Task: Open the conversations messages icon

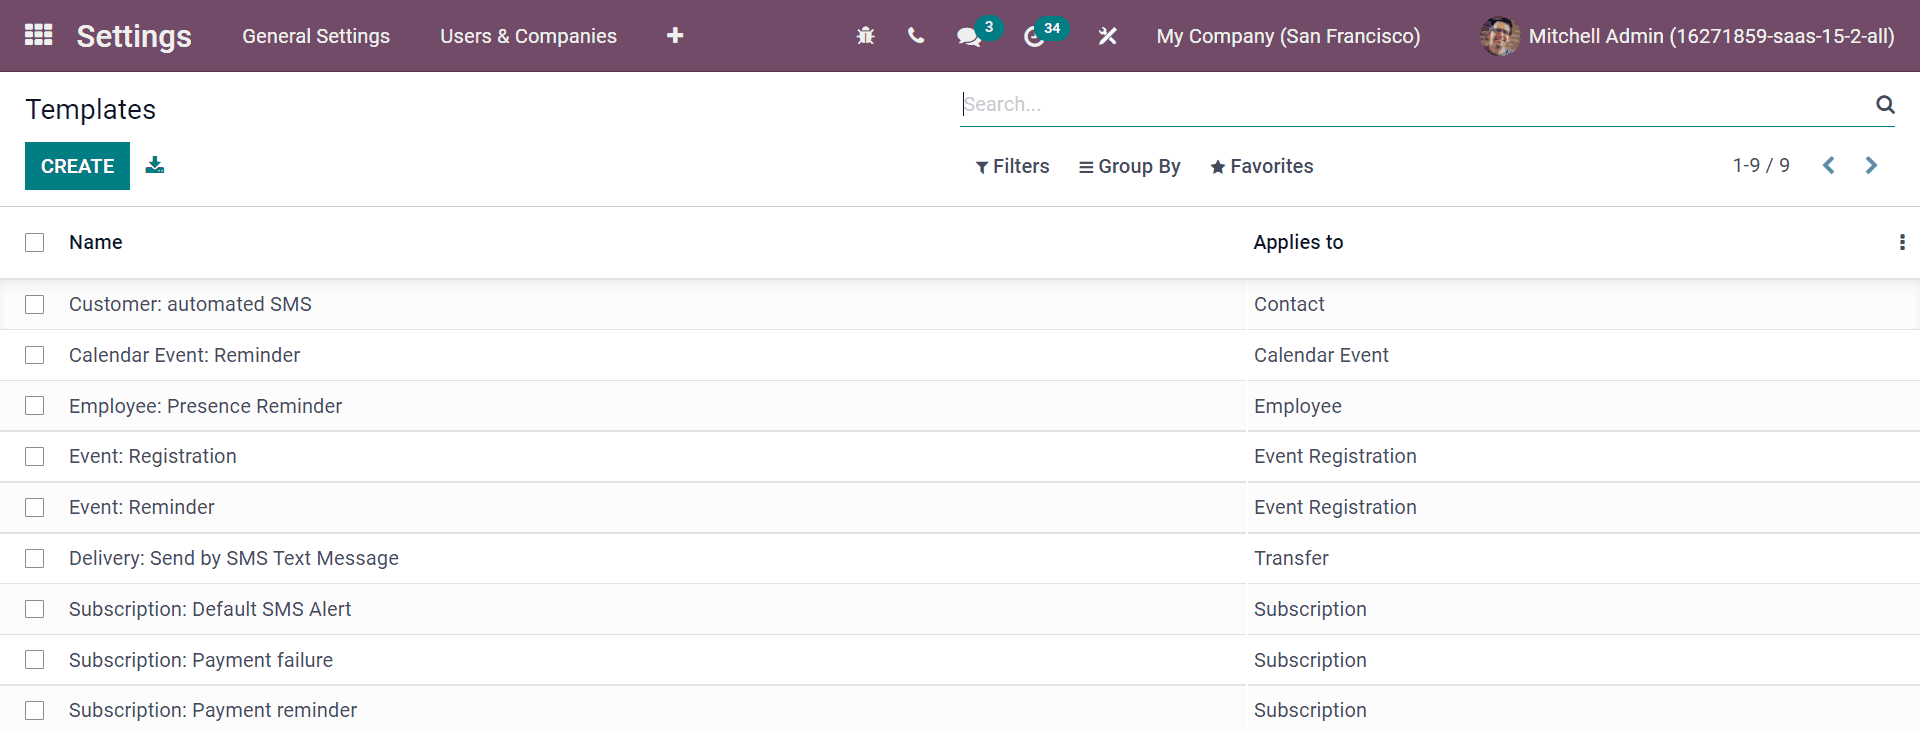Action: pyautogui.click(x=967, y=36)
